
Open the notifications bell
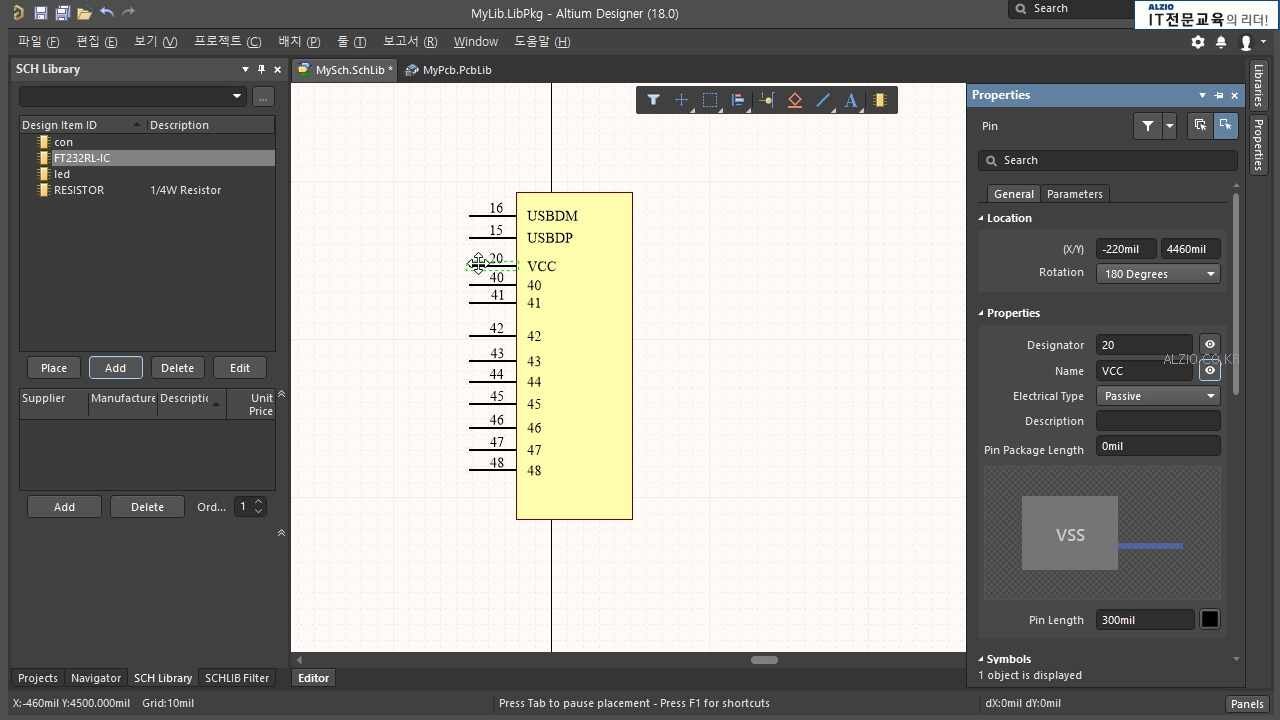(x=1221, y=42)
